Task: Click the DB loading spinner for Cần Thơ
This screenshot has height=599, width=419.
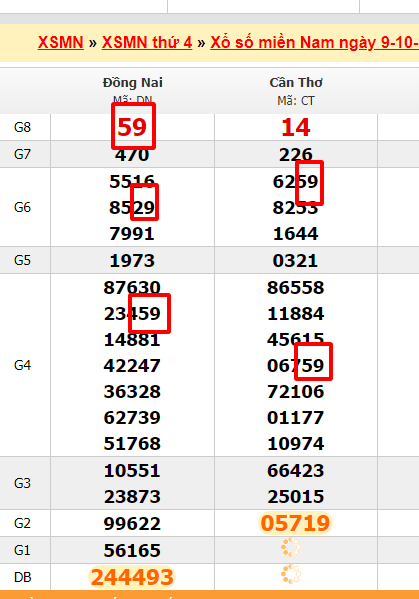Action: click(291, 574)
